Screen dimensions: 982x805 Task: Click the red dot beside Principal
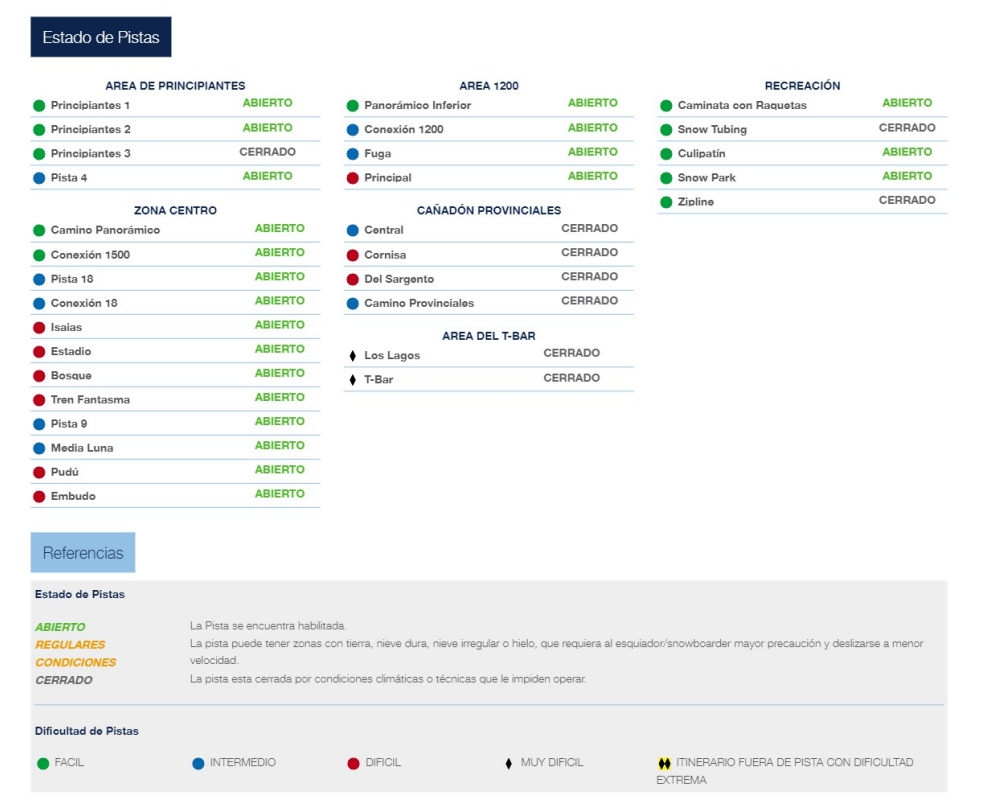tap(353, 179)
